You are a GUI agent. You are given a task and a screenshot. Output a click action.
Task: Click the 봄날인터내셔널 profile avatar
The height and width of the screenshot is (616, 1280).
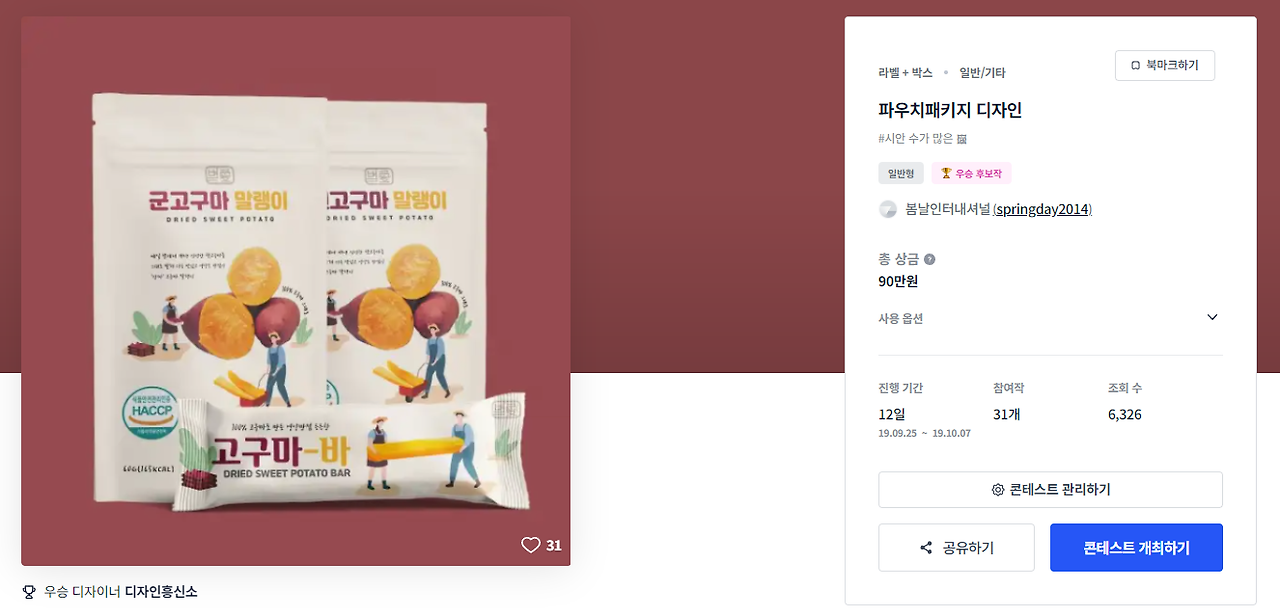click(x=887, y=209)
